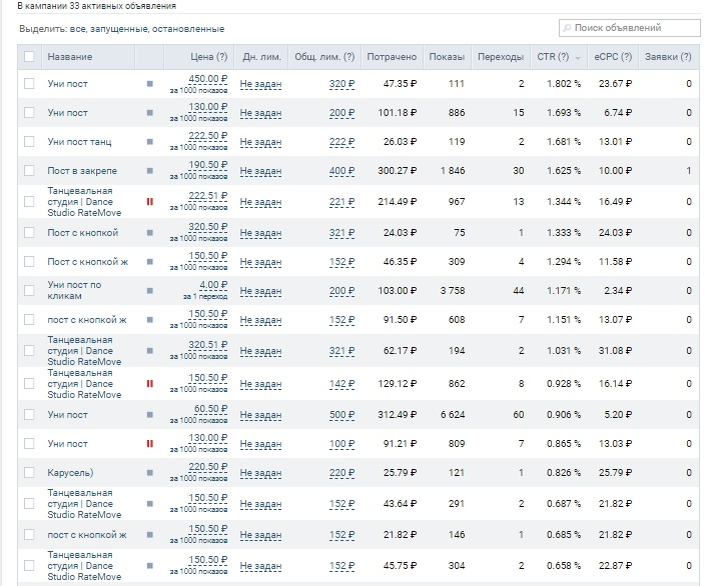Edit the 400 ₽ total limit
The height and width of the screenshot is (586, 705).
coord(342,171)
